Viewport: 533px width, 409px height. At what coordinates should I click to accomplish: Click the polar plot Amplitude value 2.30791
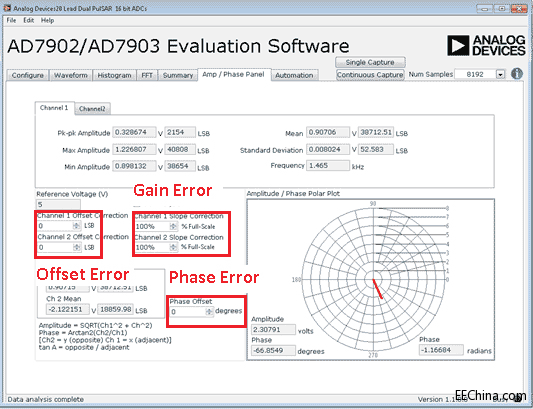point(273,329)
